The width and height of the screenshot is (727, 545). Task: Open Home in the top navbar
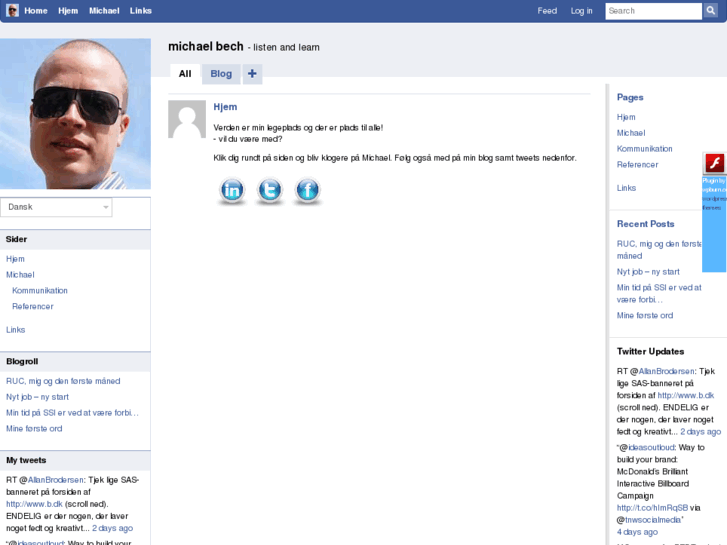[x=36, y=11]
